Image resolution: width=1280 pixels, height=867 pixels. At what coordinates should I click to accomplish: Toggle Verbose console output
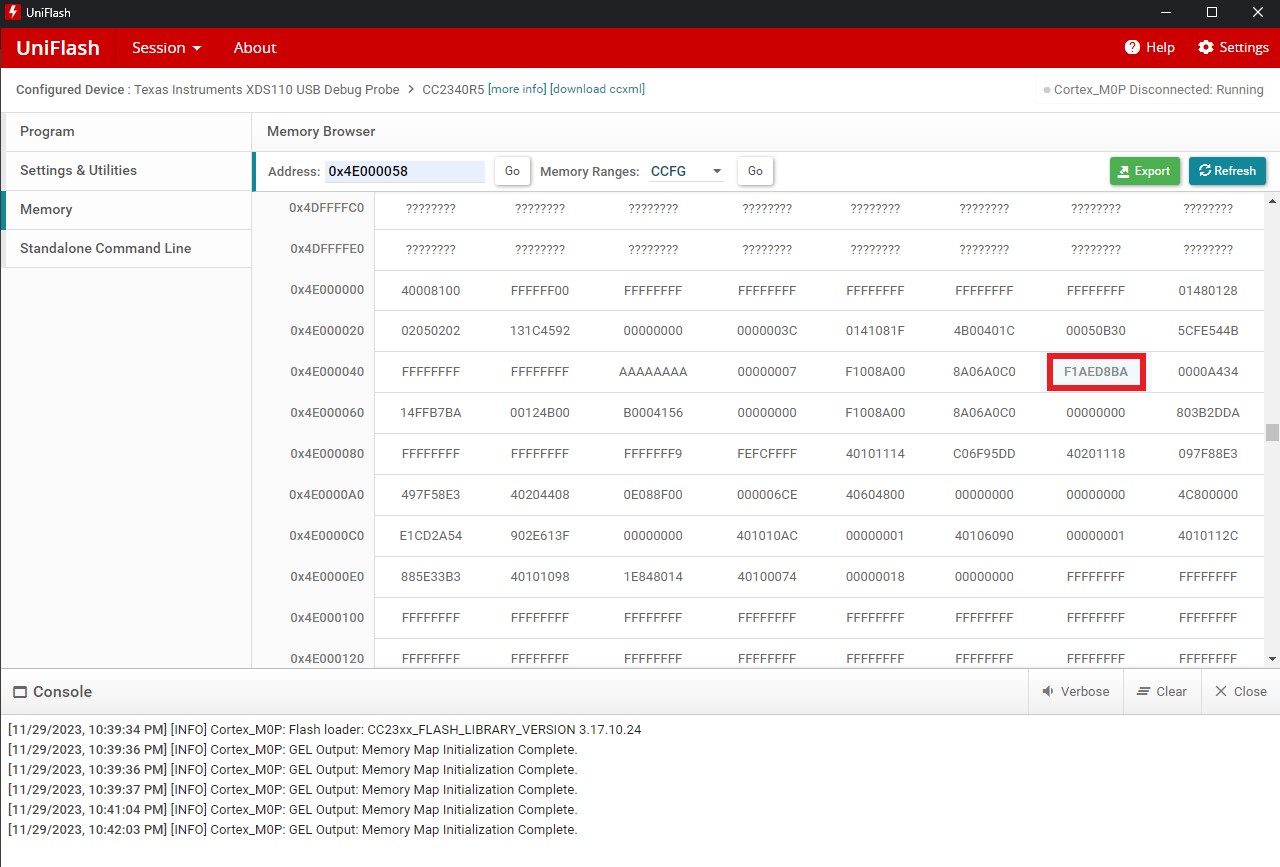point(1075,691)
